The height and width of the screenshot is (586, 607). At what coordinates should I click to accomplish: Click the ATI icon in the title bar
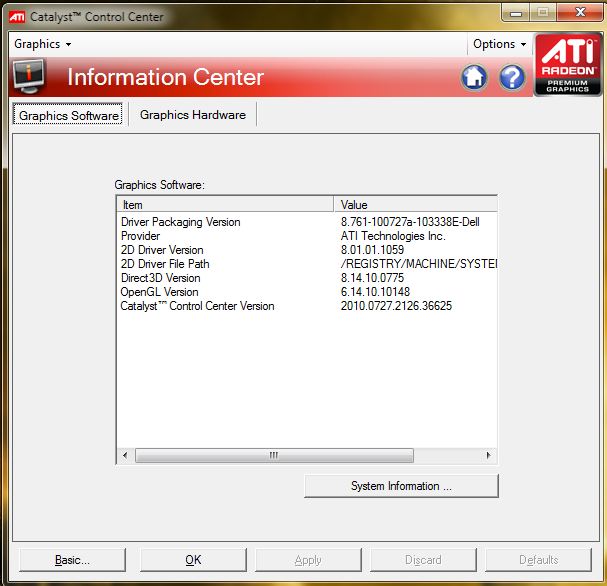(x=17, y=17)
